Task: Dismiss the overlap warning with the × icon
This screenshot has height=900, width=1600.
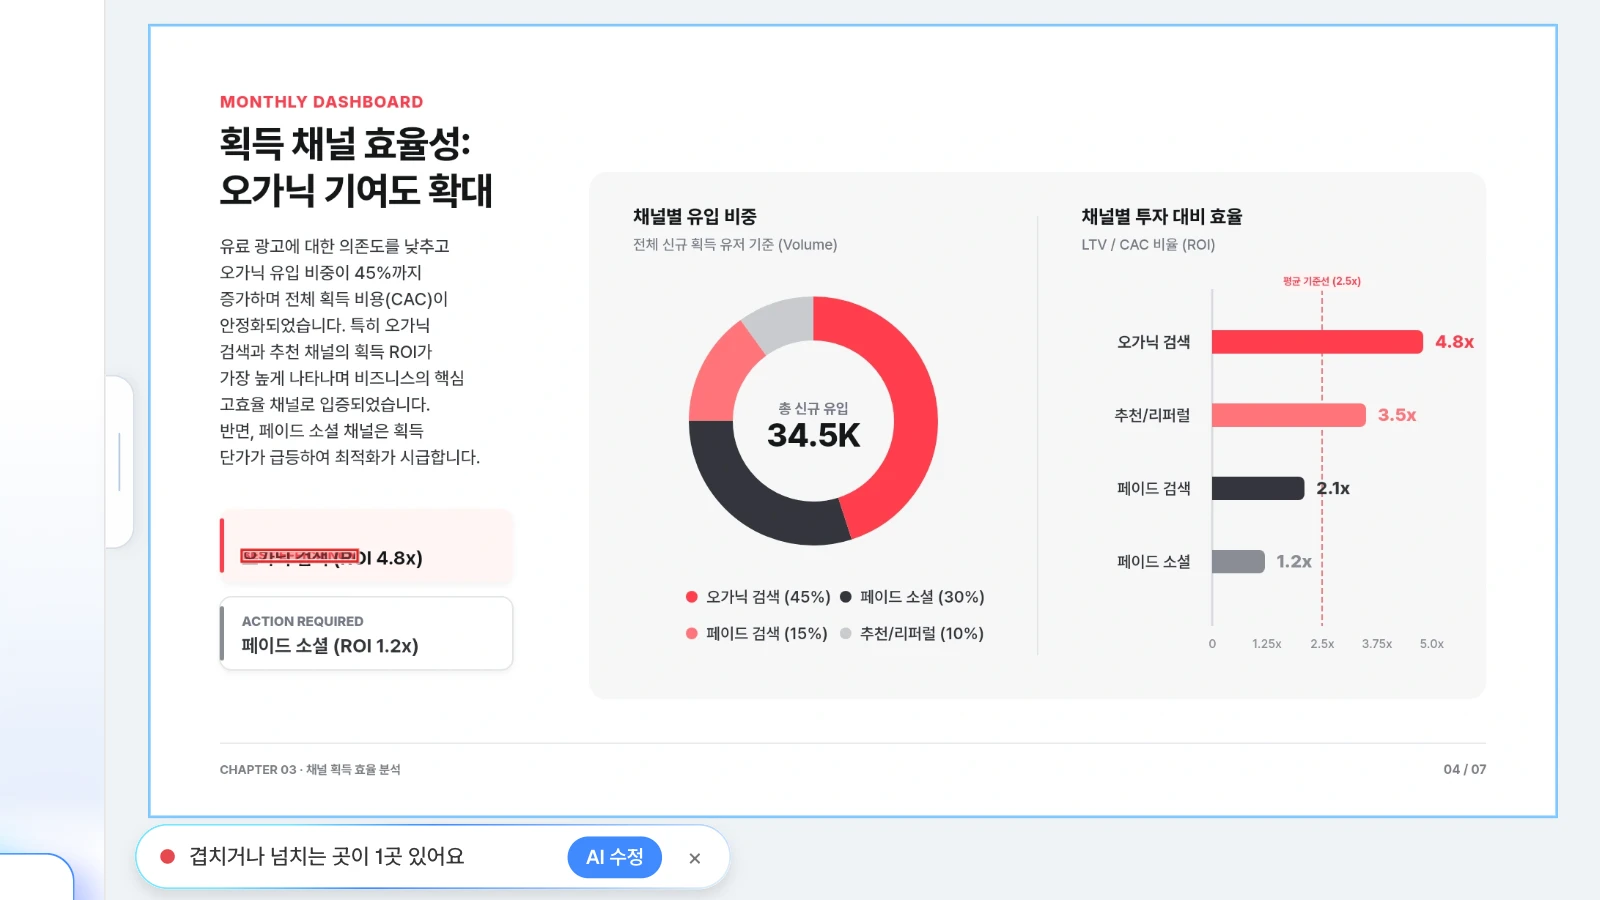Action: point(695,858)
